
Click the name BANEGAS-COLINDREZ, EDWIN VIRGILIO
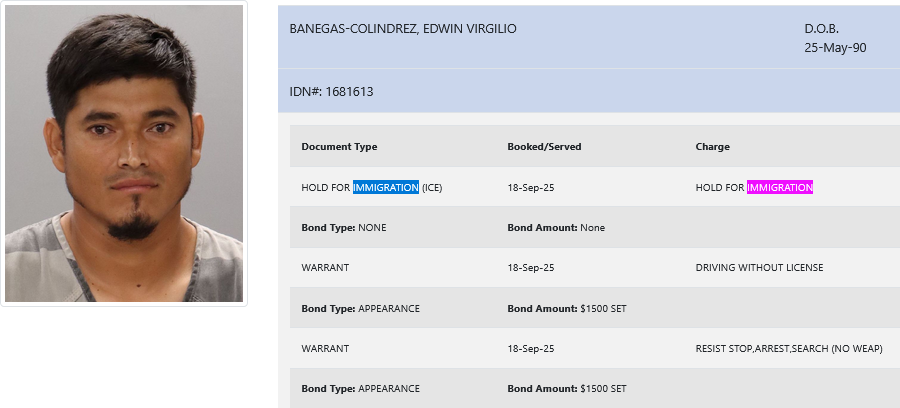pyautogui.click(x=403, y=29)
